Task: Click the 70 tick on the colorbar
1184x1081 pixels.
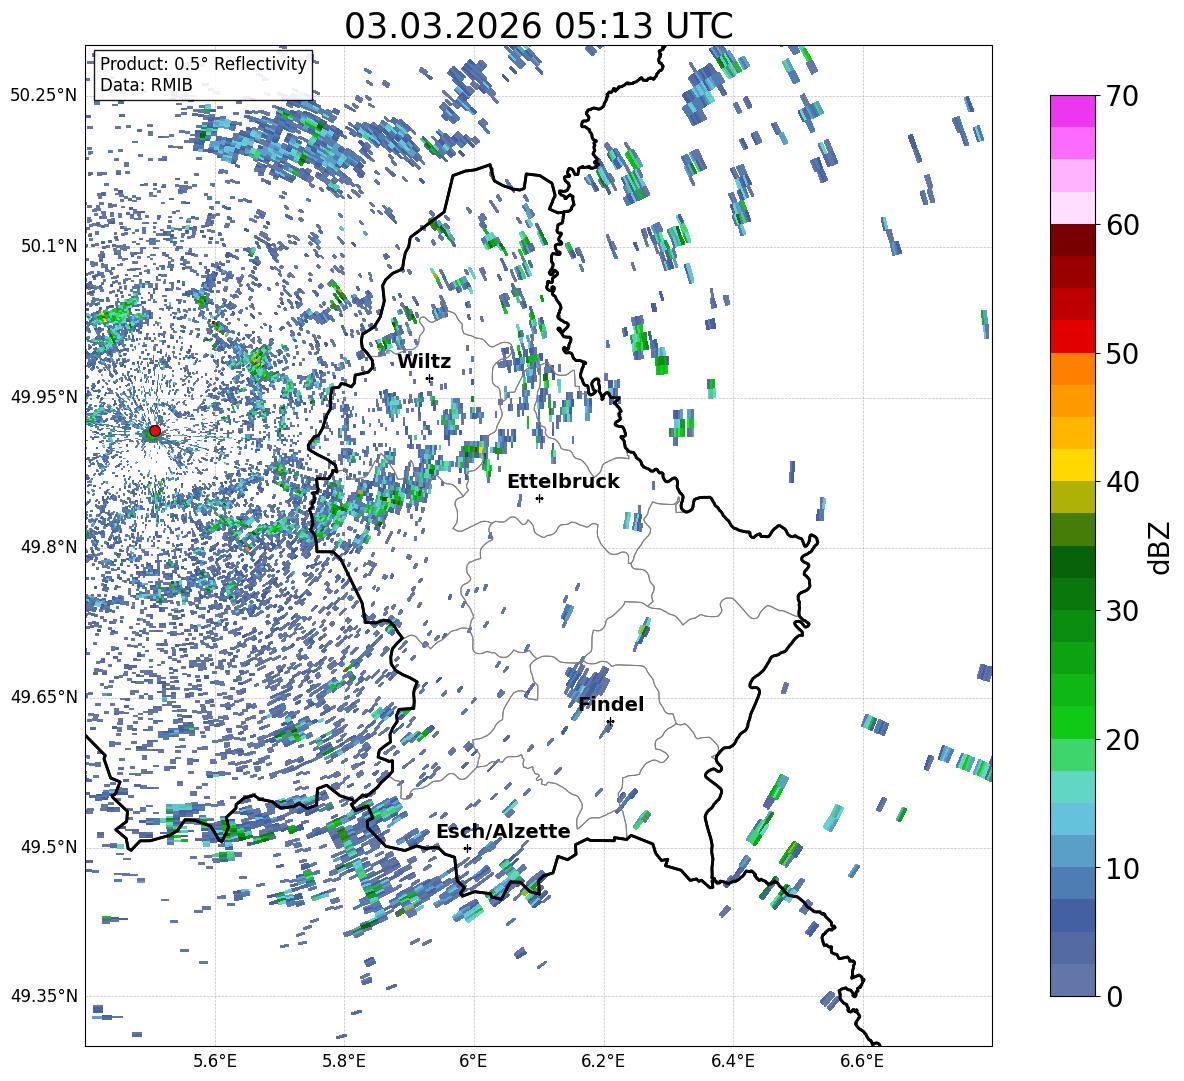Action: point(1122,96)
